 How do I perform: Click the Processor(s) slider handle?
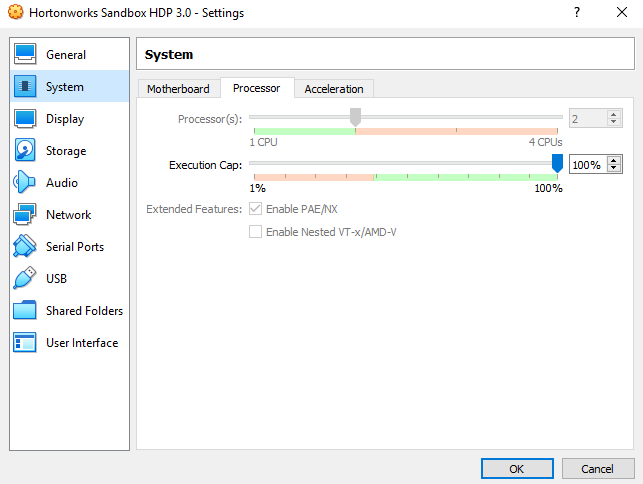[356, 117]
